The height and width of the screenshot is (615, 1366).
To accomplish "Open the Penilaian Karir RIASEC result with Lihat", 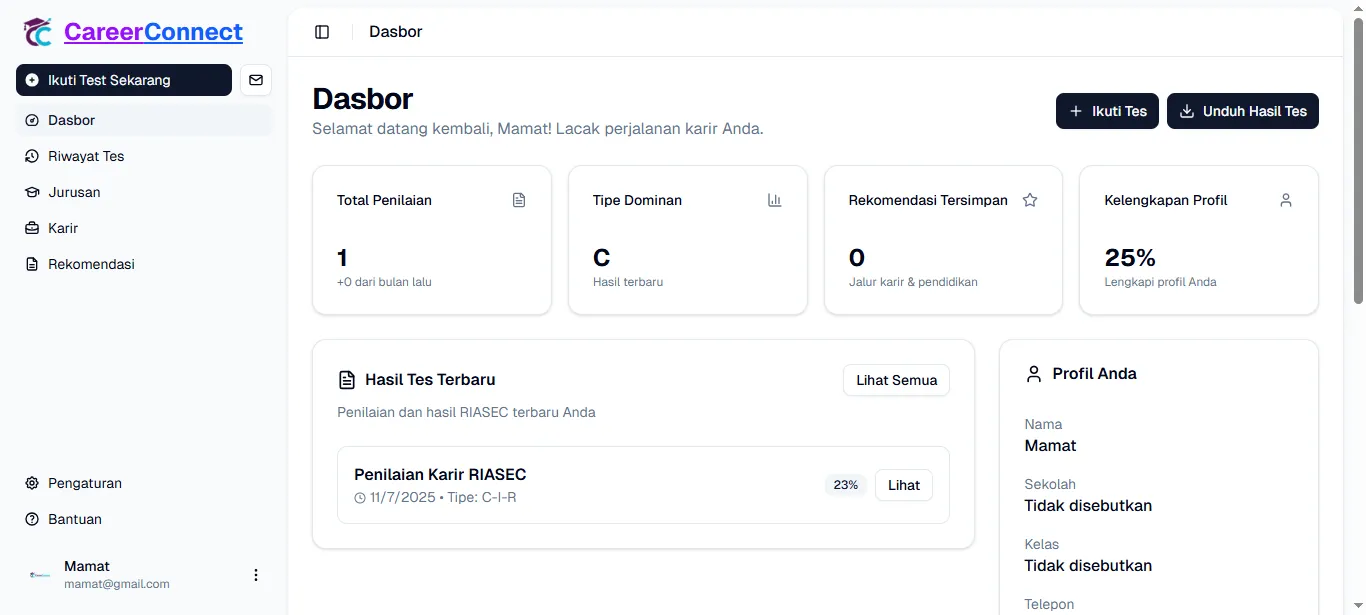I will pos(903,485).
